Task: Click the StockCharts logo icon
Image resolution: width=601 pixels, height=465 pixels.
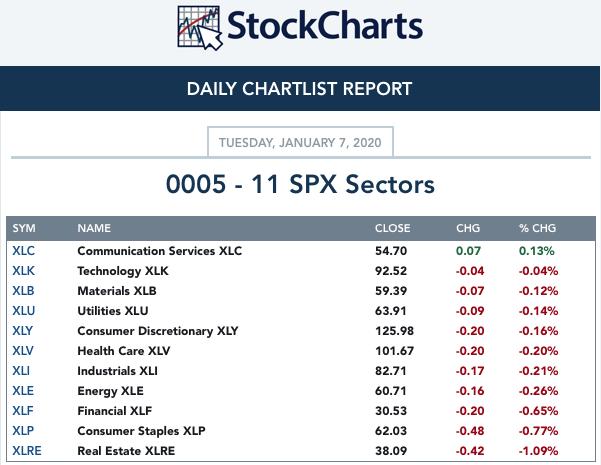Action: pos(198,27)
